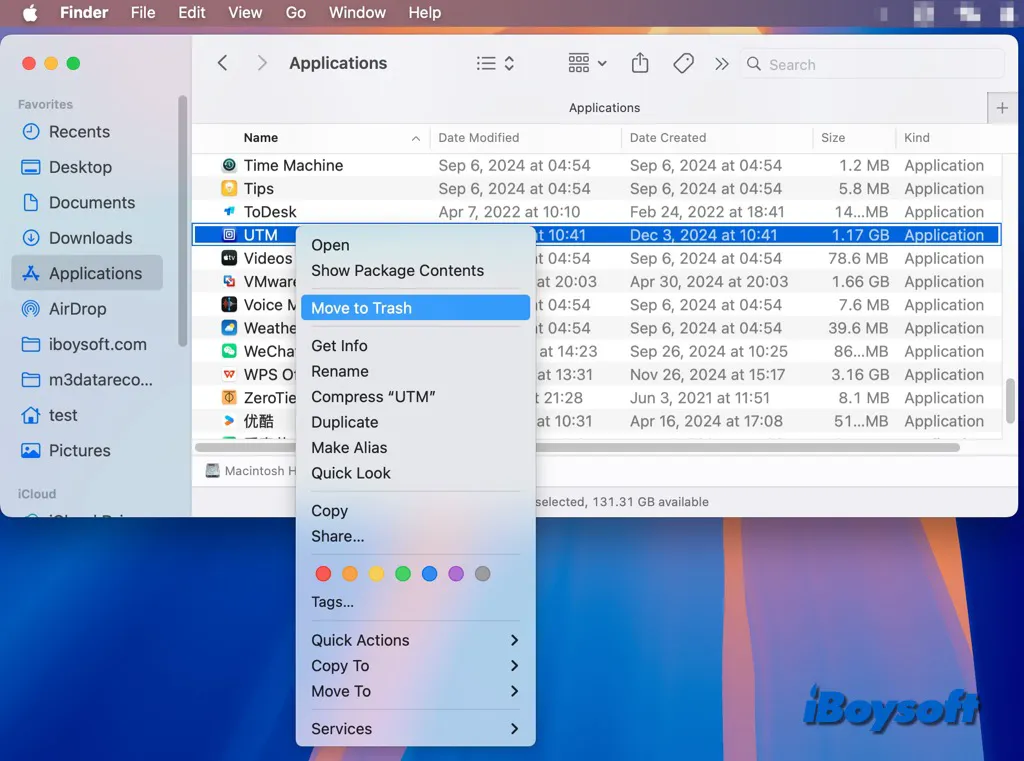
Task: Expand the Copy To submenu
Action: tap(415, 666)
